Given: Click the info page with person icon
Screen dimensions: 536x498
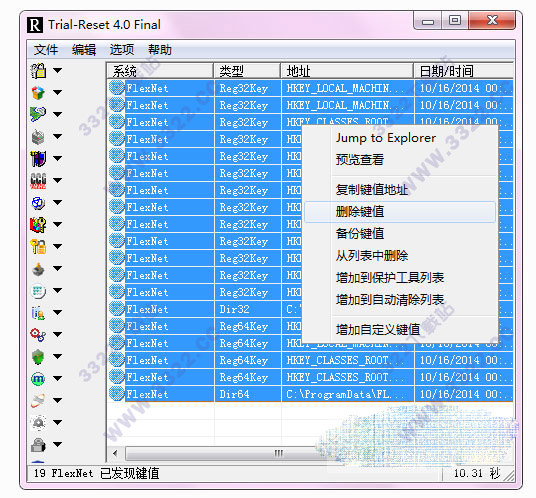Looking at the screenshot, I should click(38, 313).
